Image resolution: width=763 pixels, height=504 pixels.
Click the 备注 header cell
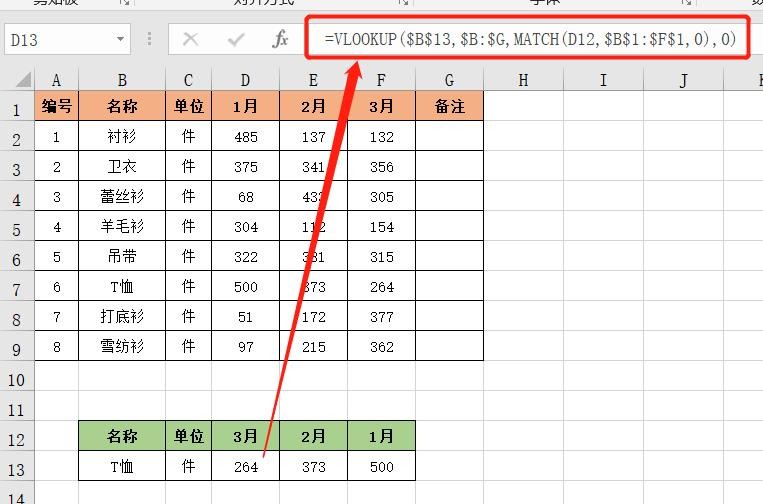(x=449, y=107)
